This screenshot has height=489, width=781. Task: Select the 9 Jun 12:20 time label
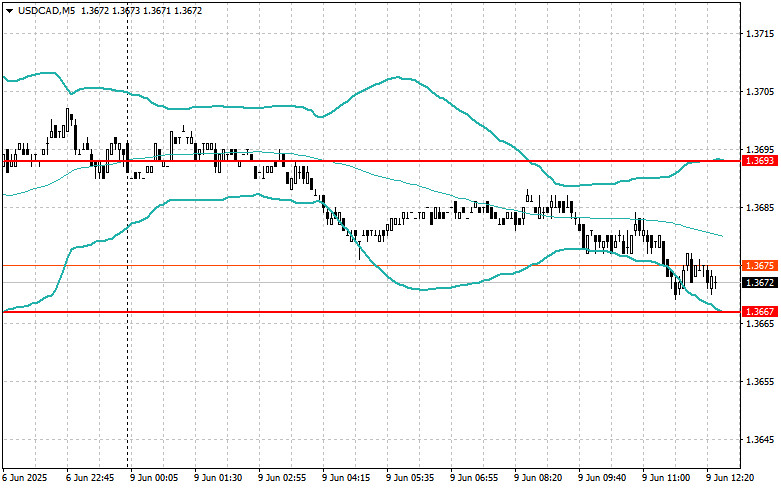(x=730, y=478)
